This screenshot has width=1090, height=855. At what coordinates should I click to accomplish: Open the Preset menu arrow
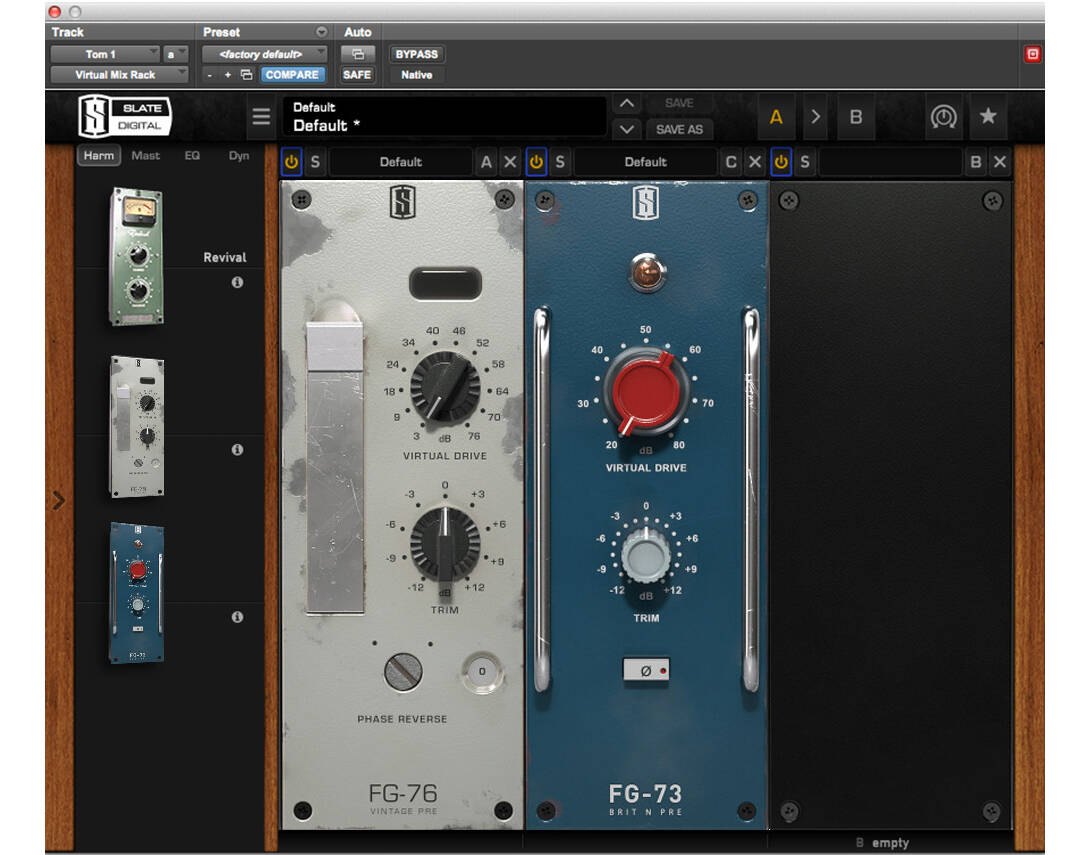tap(321, 32)
